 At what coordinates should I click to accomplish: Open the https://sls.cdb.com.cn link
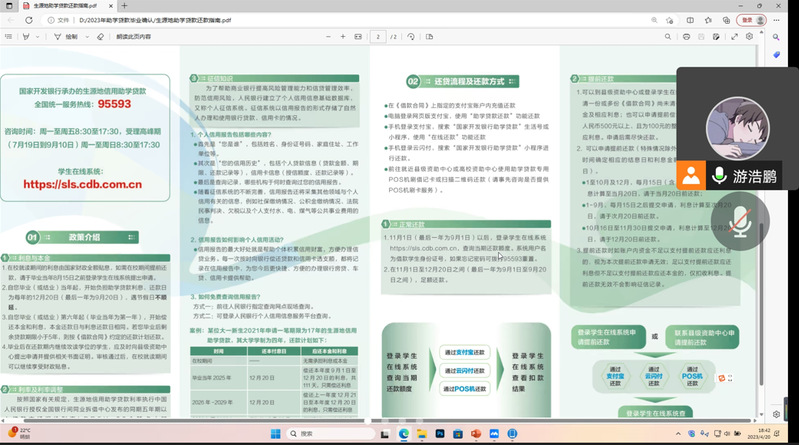tap(82, 184)
